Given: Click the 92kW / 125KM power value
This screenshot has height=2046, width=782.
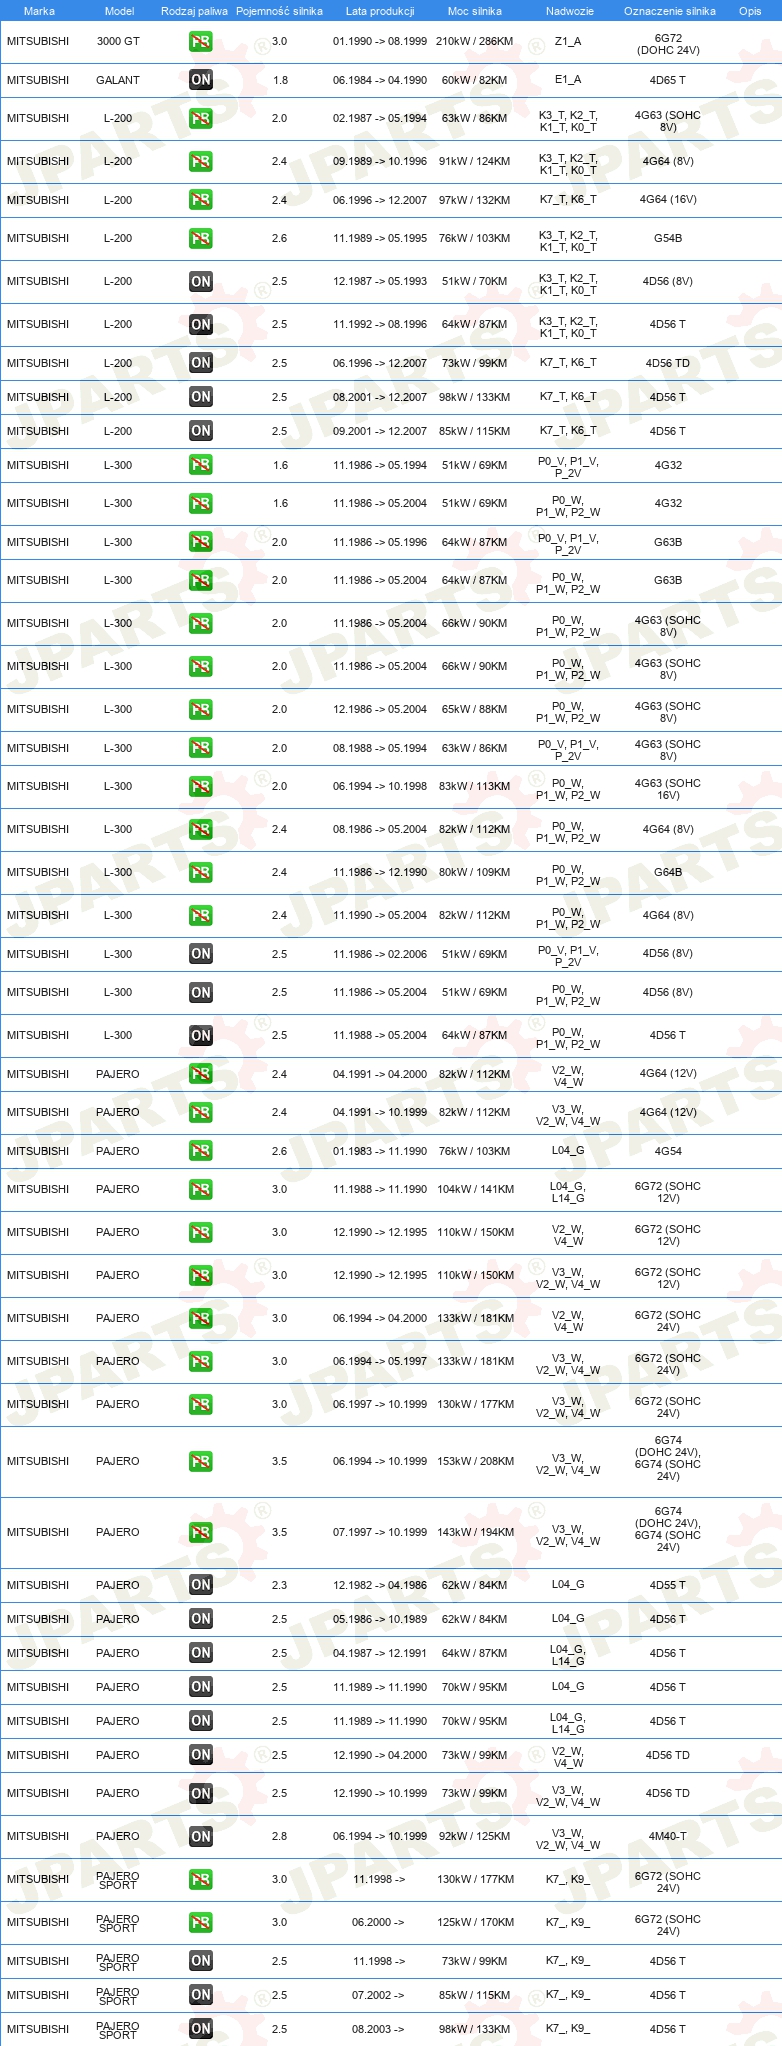Looking at the screenshot, I should pyautogui.click(x=475, y=1836).
